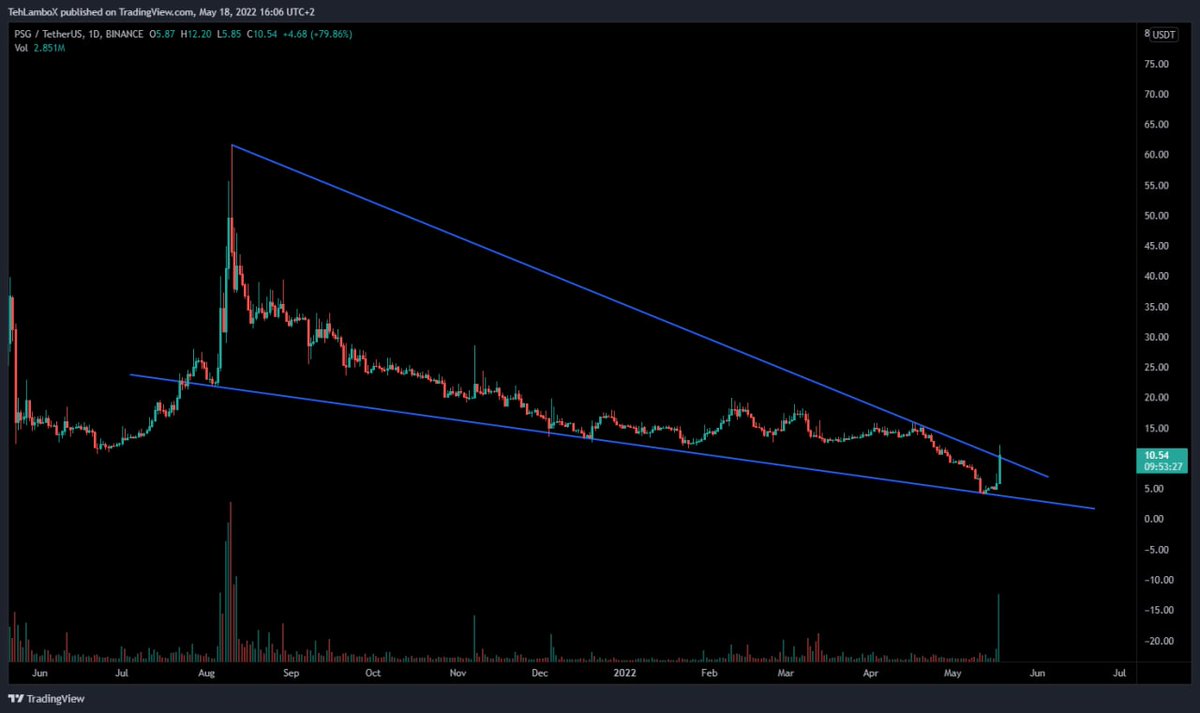Click the Sep label on time axis
The width and height of the screenshot is (1200, 713).
pyautogui.click(x=291, y=674)
